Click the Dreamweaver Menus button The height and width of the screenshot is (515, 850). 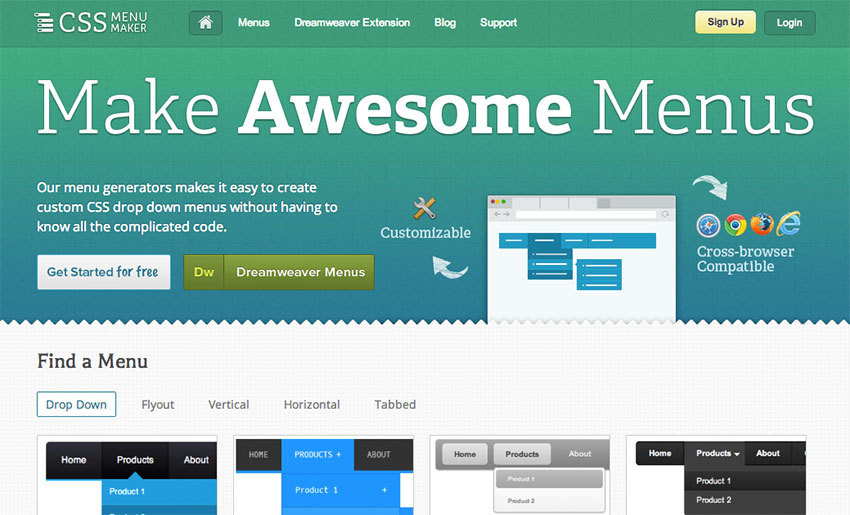[299, 272]
